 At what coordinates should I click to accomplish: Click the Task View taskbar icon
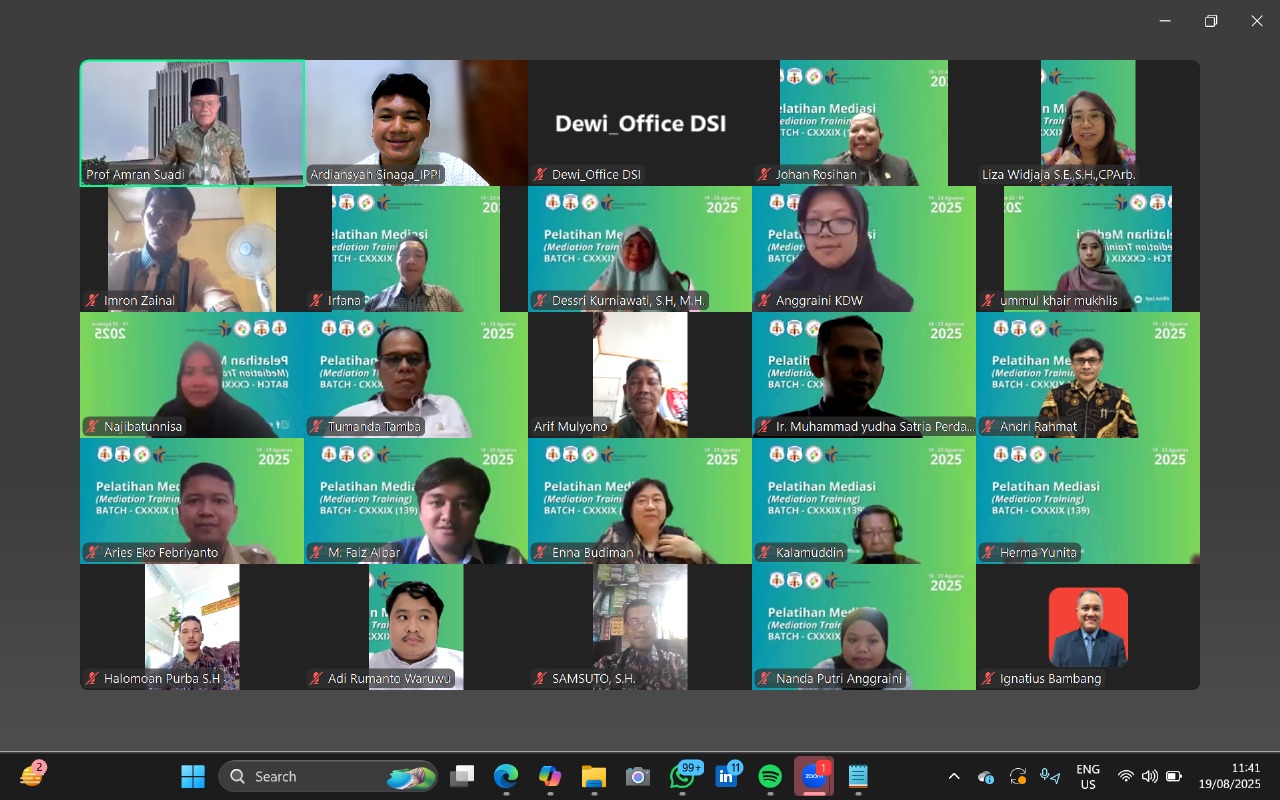tap(462, 776)
